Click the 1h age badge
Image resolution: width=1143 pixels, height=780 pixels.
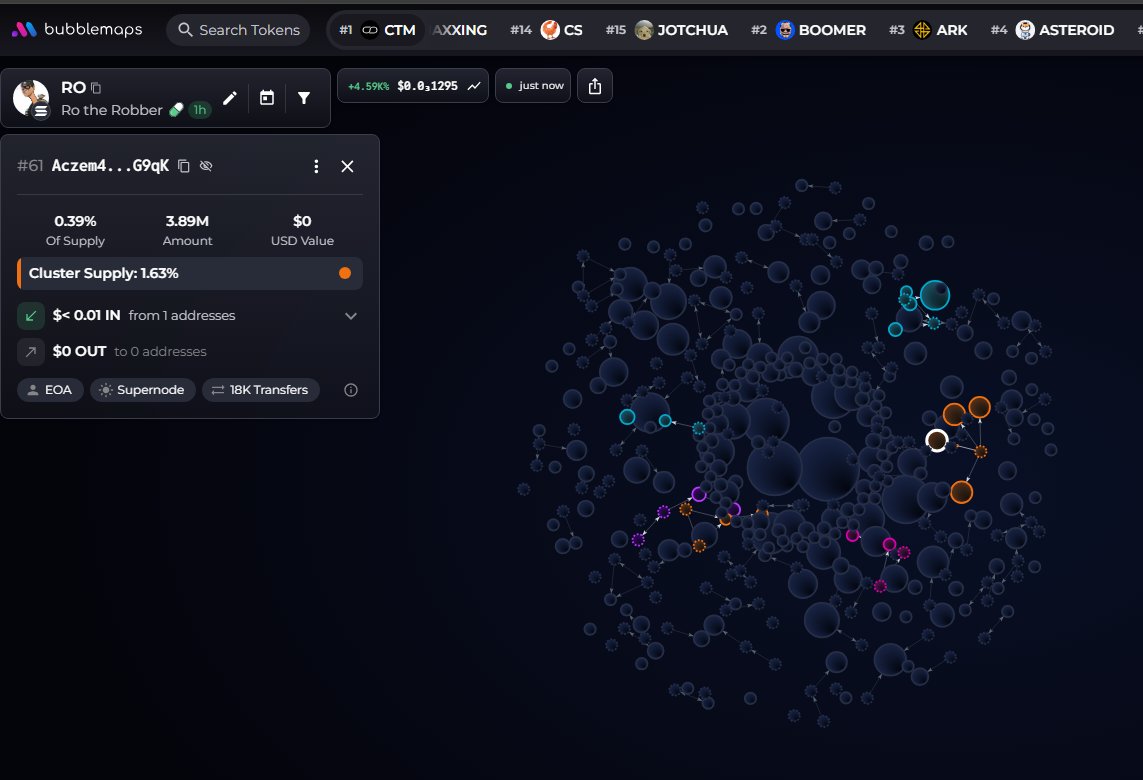[199, 110]
